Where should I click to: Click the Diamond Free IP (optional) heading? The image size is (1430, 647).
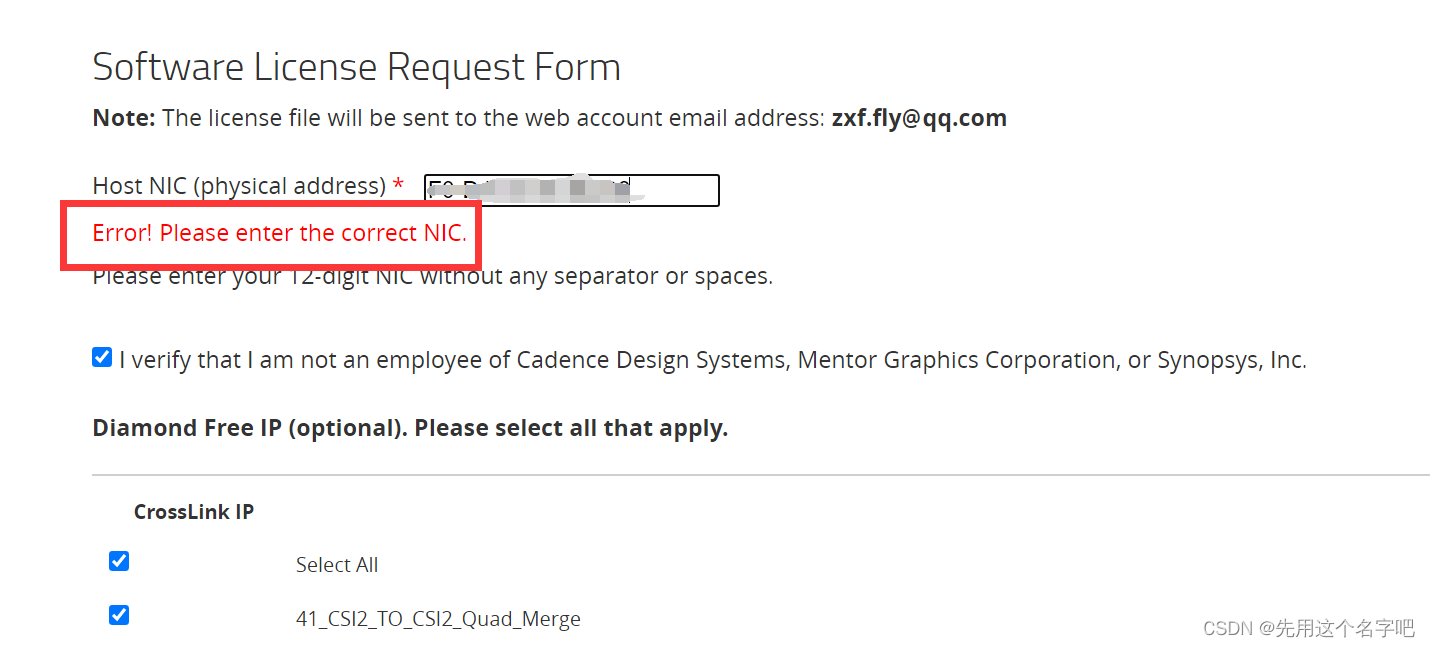(x=410, y=428)
